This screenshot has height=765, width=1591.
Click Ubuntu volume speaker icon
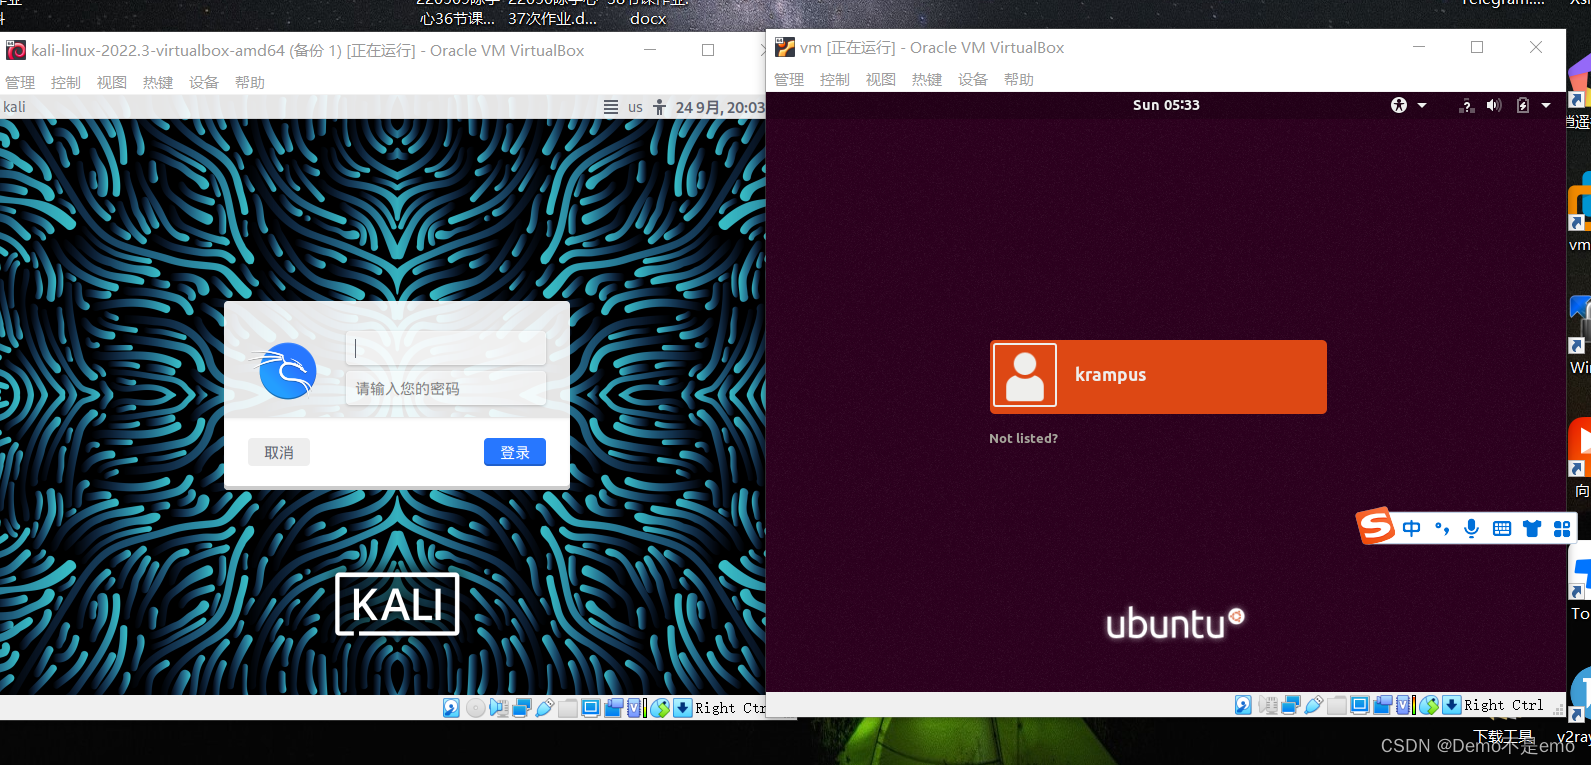(x=1494, y=105)
